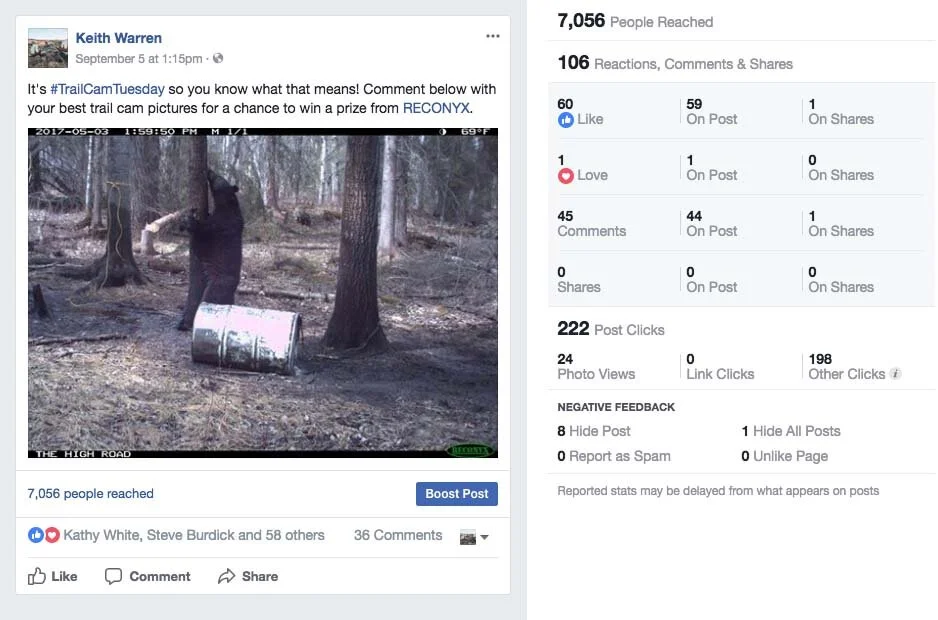Click the public globe privacy icon
Image resolution: width=938 pixels, height=620 pixels.
coord(218,58)
